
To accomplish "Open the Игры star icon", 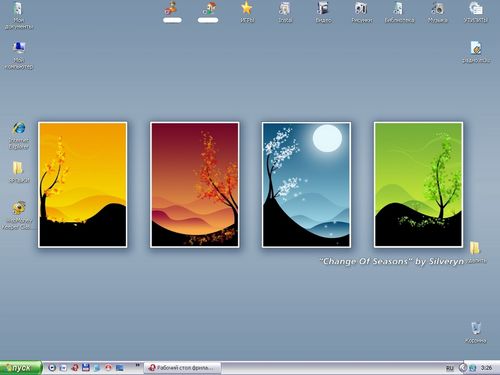I will pyautogui.click(x=247, y=12).
